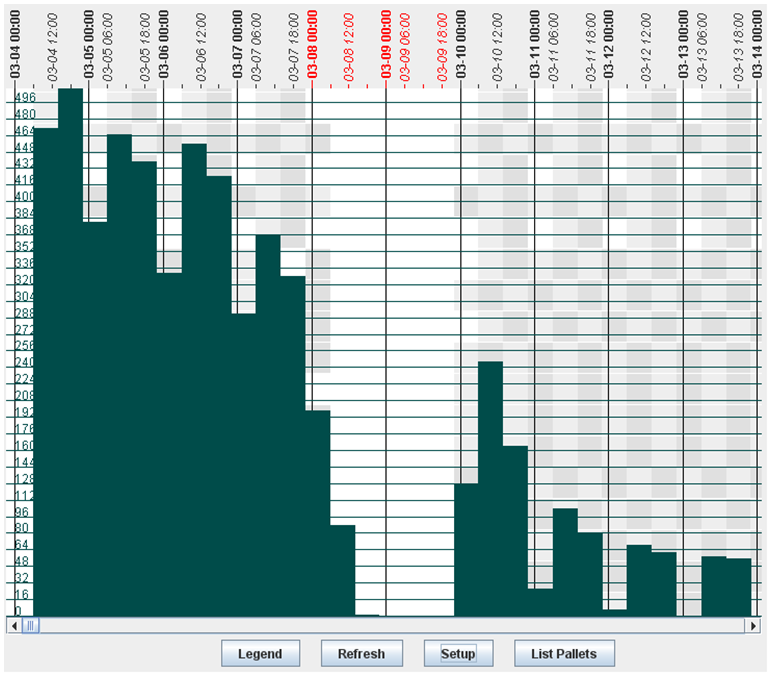Click the 96 y-axis value
Screen dimensions: 773x677
(22, 512)
